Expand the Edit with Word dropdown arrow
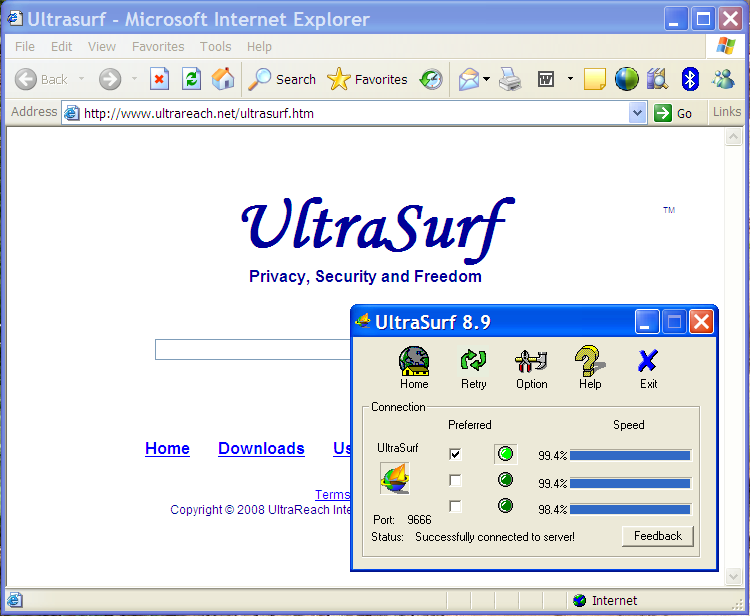Screen dimensions: 750x616 coord(570,79)
